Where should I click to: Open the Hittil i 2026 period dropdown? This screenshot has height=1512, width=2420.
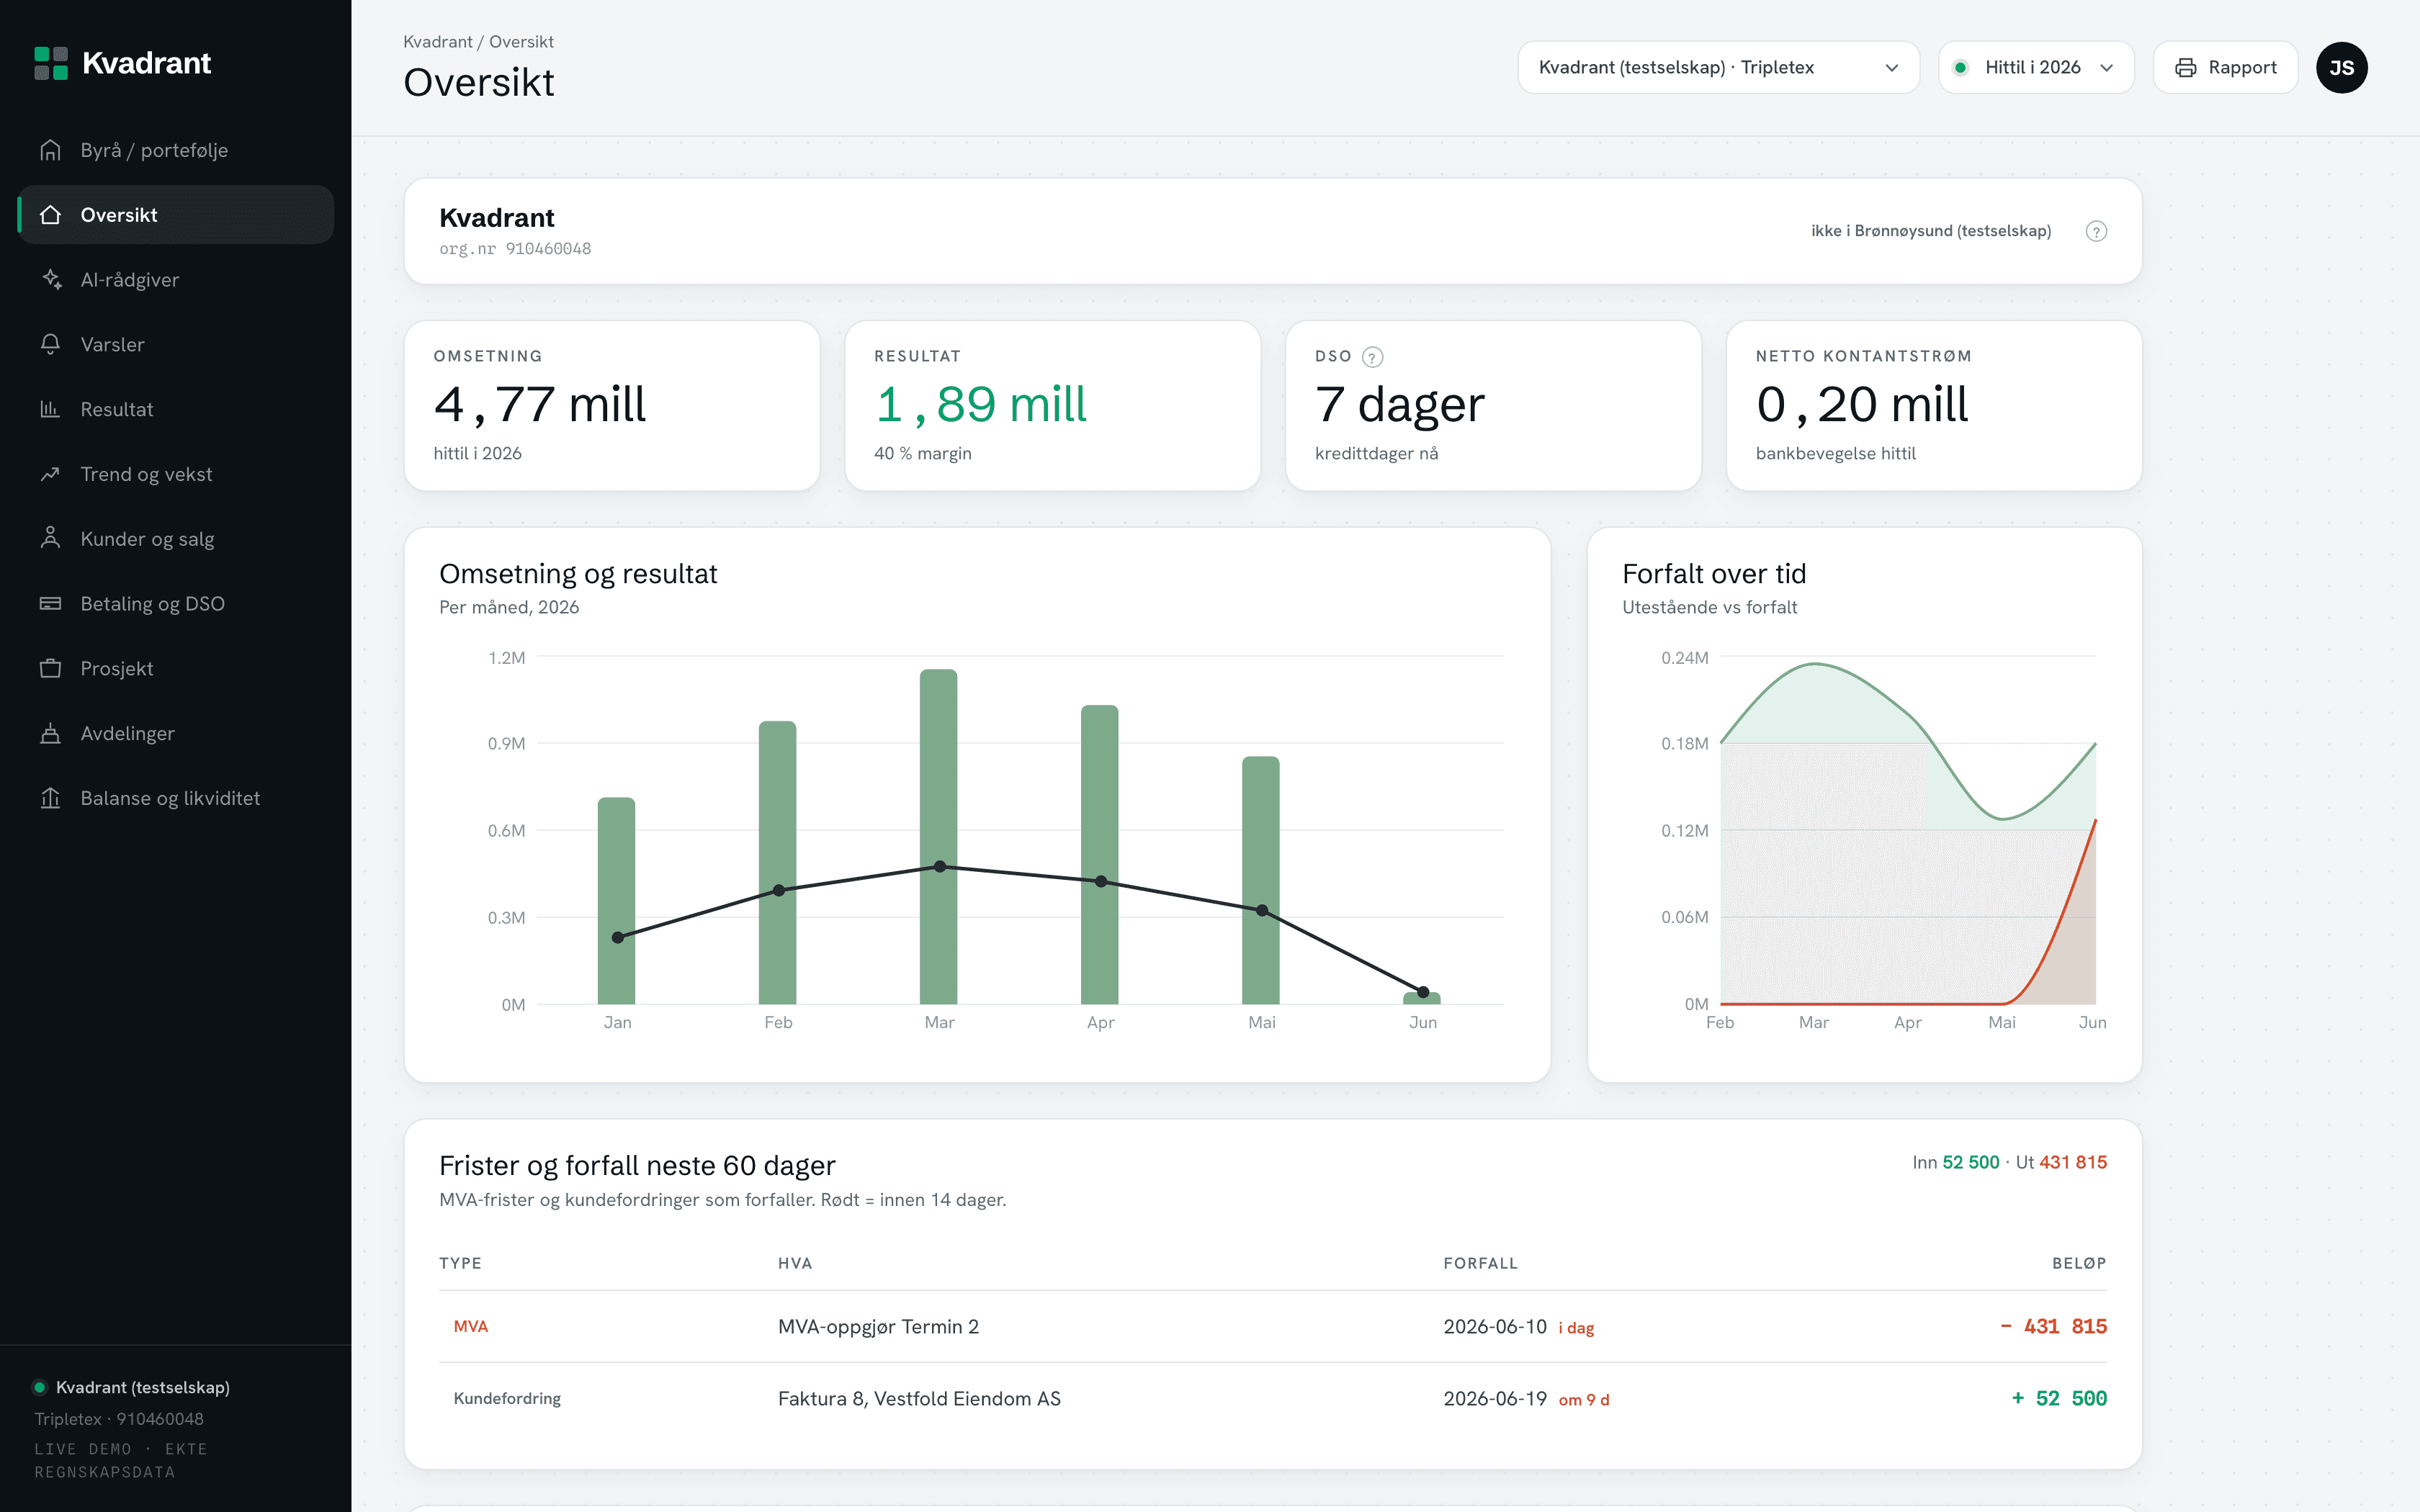coord(2036,67)
